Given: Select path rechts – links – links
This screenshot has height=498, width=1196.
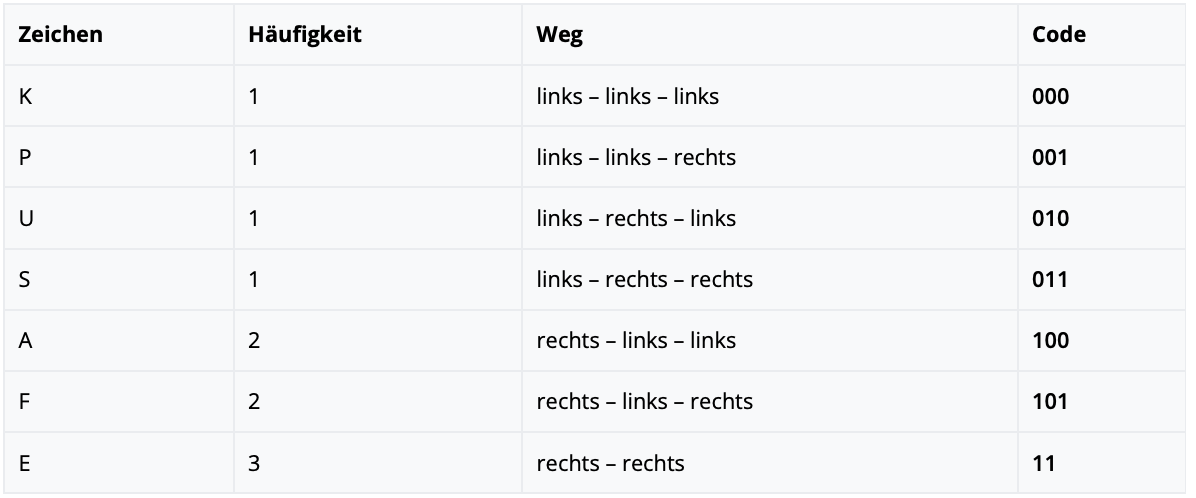Looking at the screenshot, I should tap(636, 340).
